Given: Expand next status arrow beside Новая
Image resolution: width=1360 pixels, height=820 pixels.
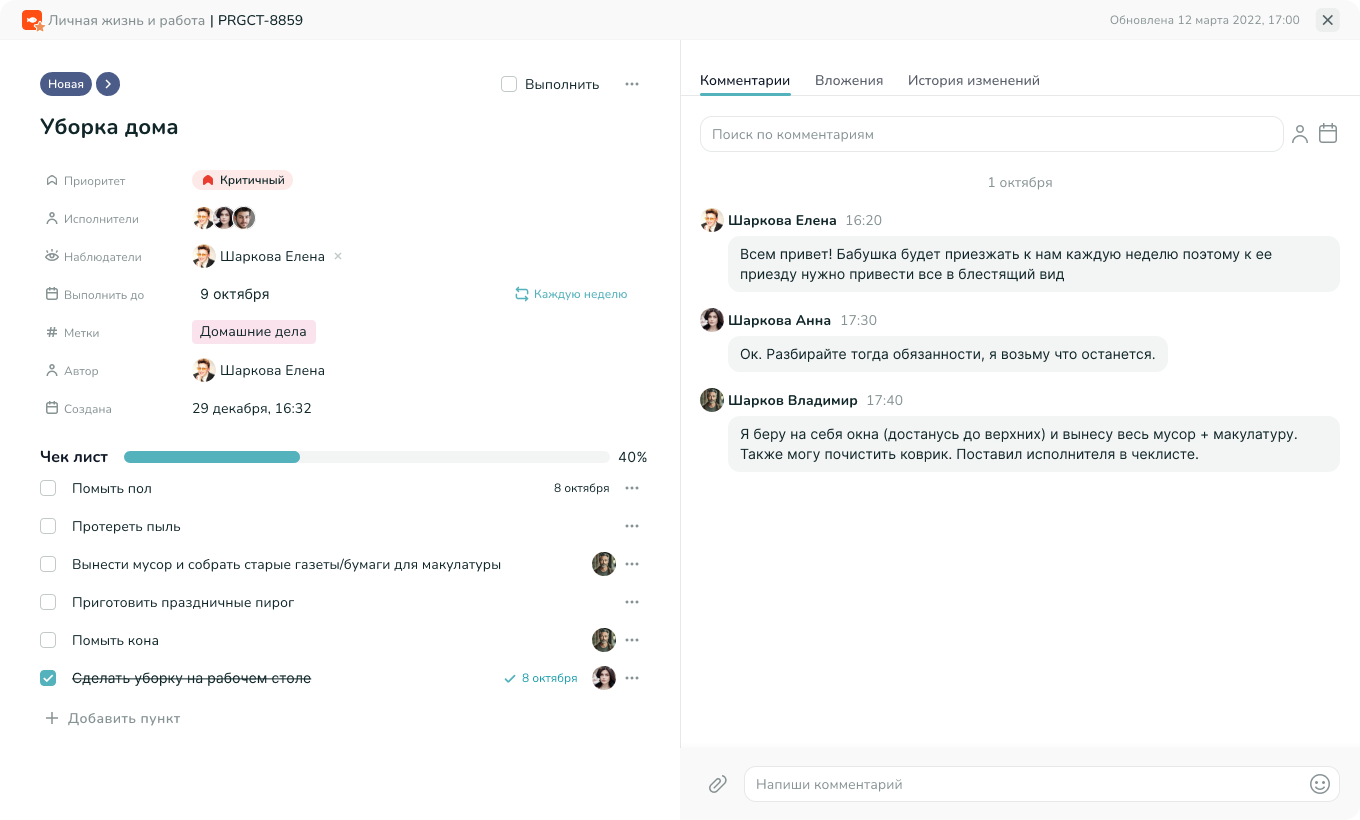Looking at the screenshot, I should 108,84.
